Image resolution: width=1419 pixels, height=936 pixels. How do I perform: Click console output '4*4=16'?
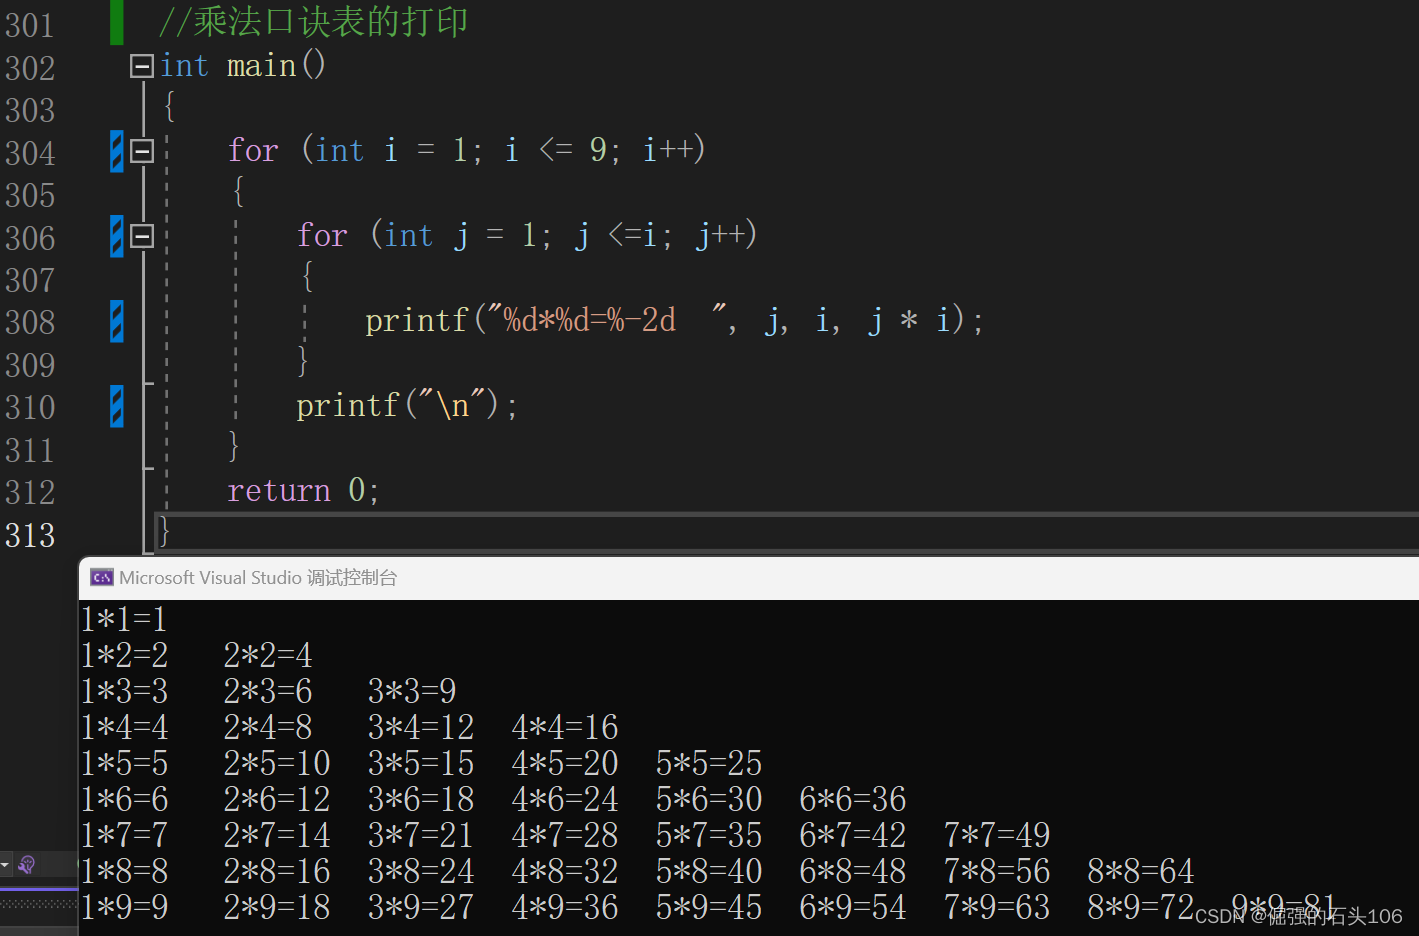(565, 727)
